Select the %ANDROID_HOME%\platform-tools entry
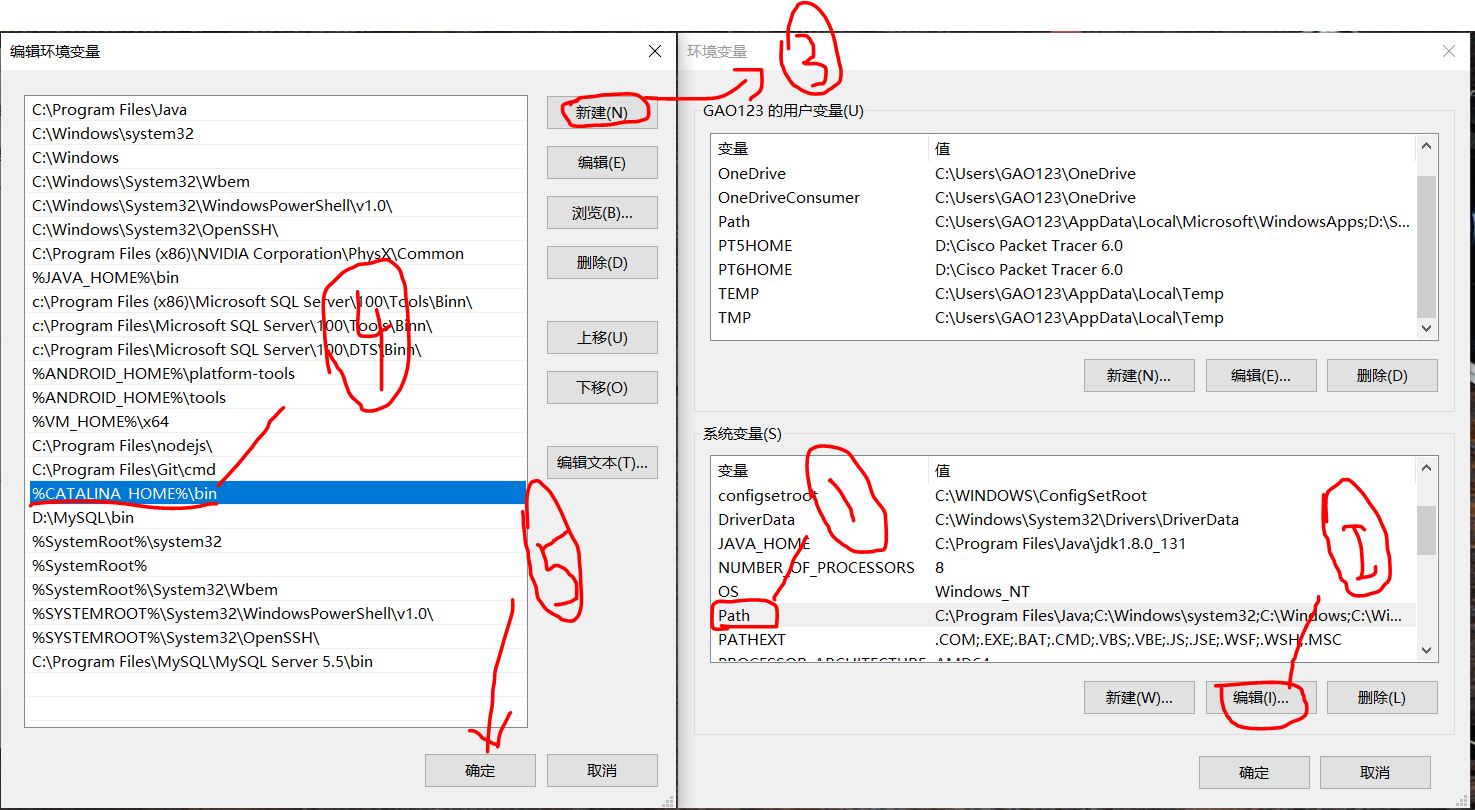 [x=277, y=373]
